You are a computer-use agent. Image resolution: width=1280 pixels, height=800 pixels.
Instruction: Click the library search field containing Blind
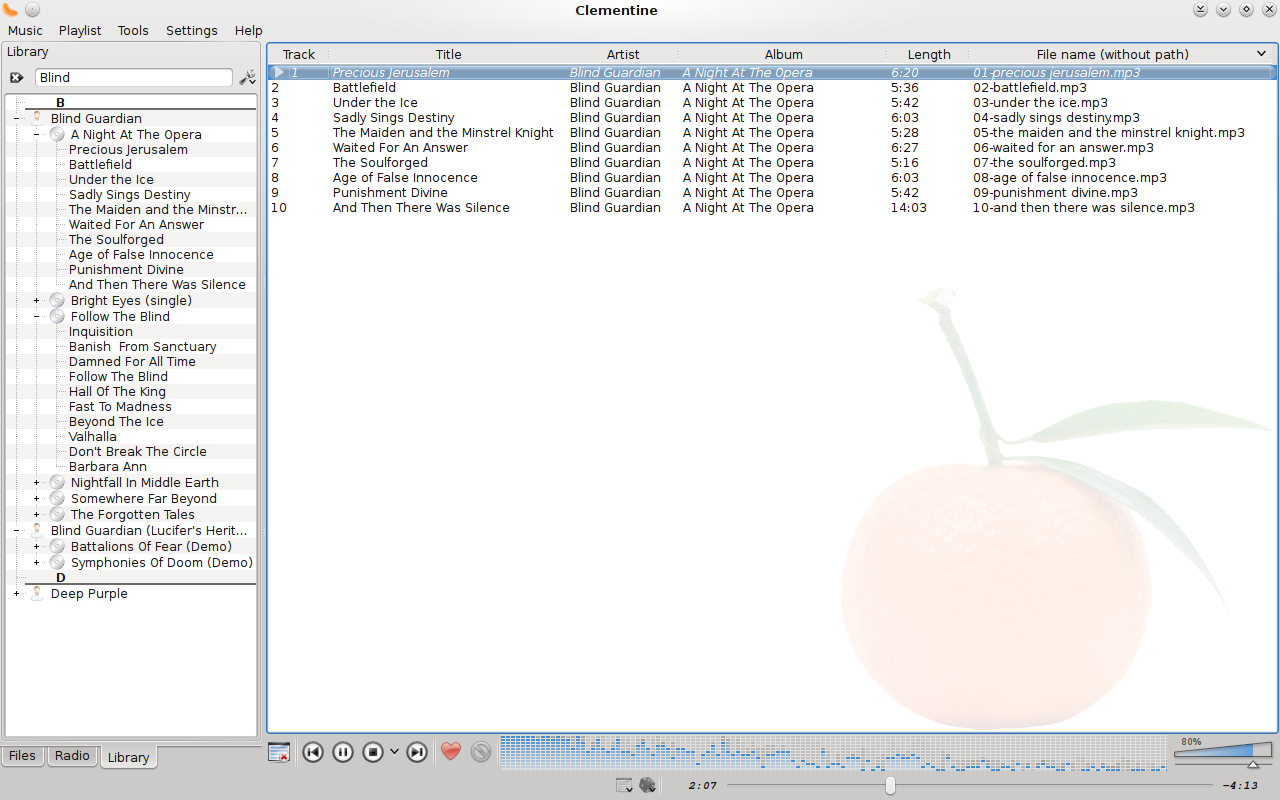coord(134,77)
